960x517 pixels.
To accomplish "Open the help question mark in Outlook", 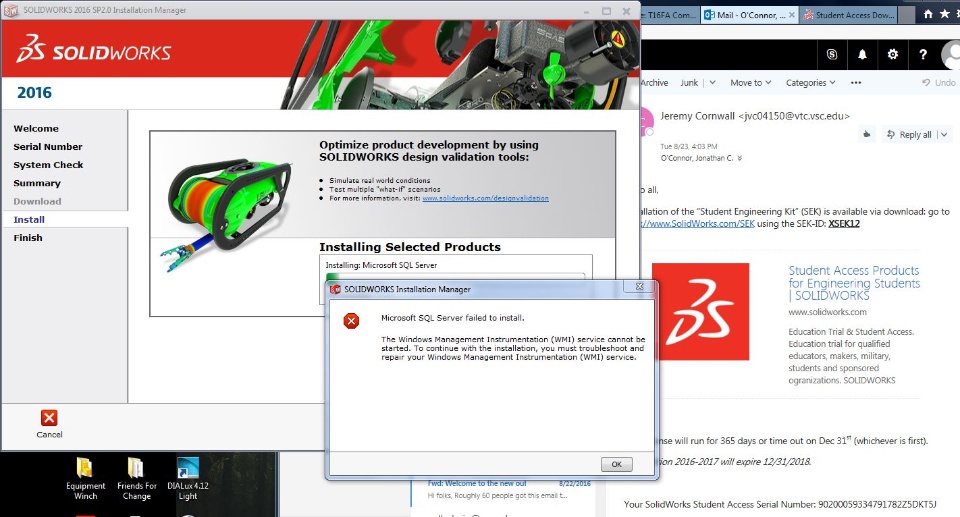I will pyautogui.click(x=923, y=54).
